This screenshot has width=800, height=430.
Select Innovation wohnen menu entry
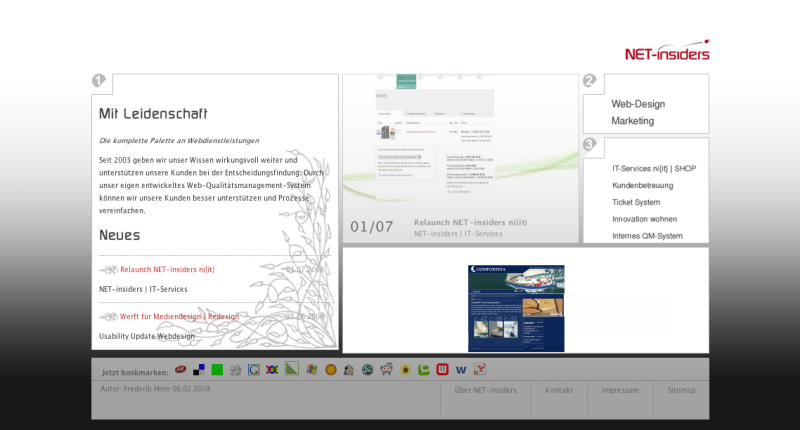[x=645, y=219]
